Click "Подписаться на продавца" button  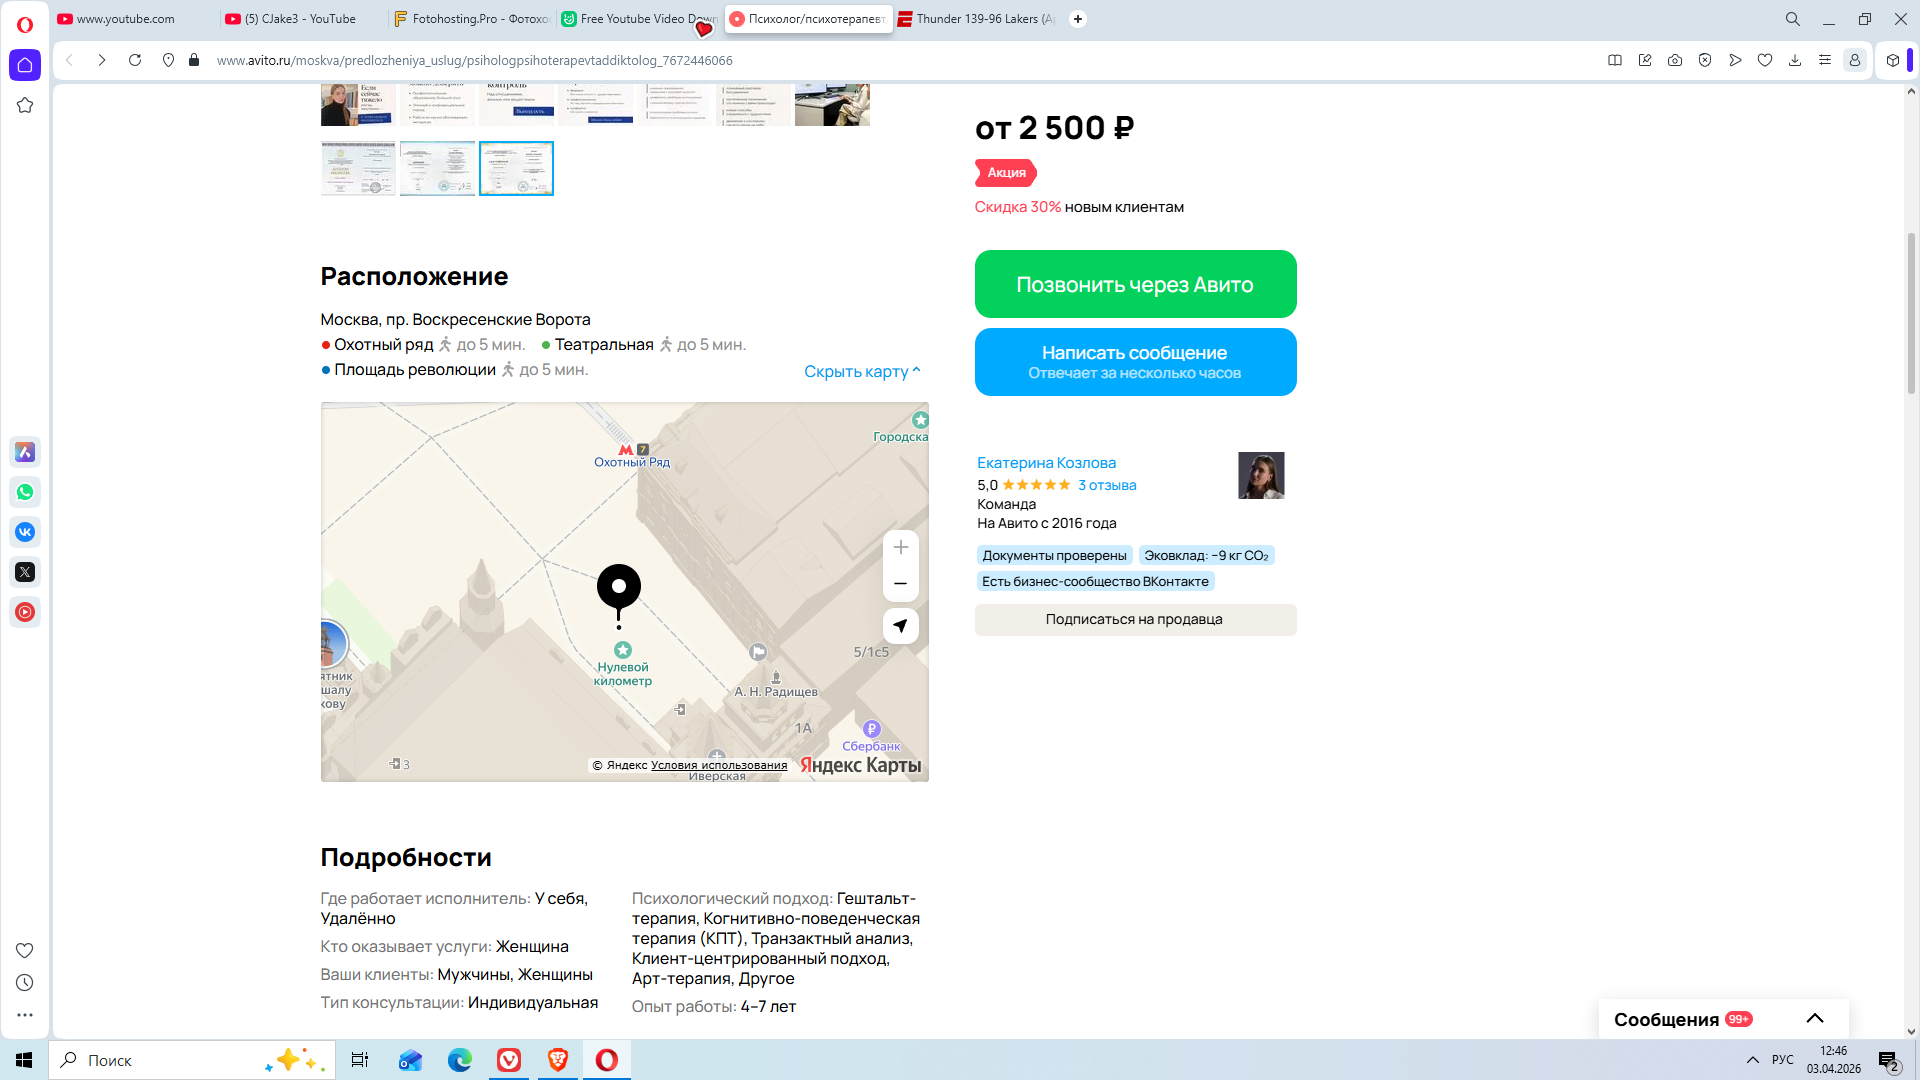[x=1135, y=619]
